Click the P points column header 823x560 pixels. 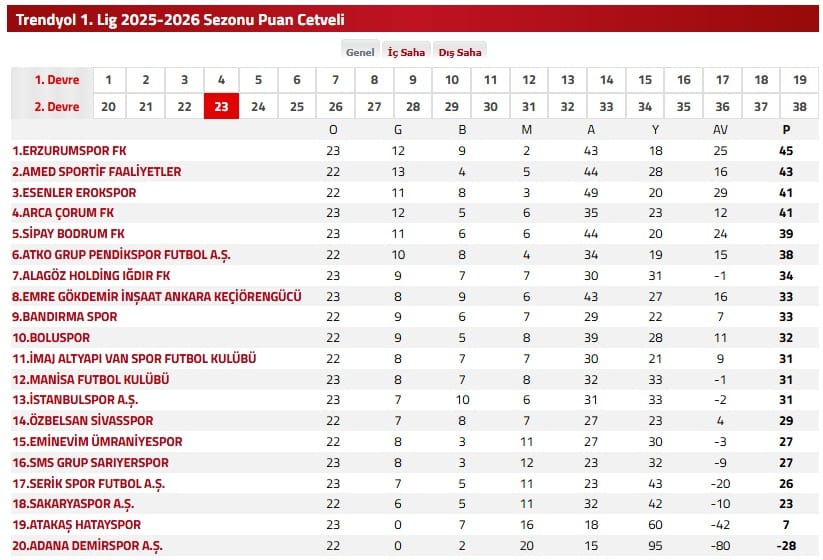(786, 130)
